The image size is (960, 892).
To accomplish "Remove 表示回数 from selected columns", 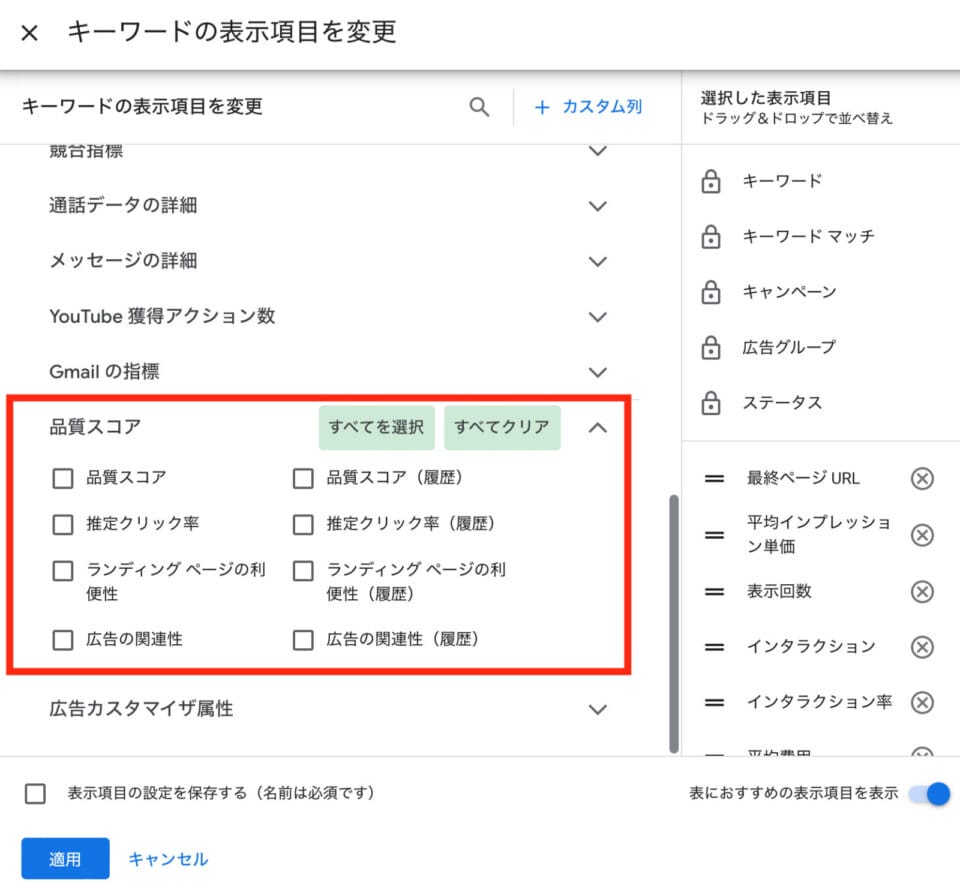I will (922, 591).
